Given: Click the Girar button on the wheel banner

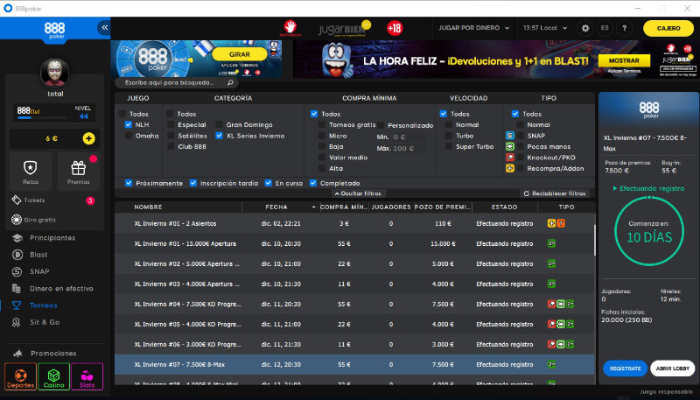Looking at the screenshot, I should (240, 54).
